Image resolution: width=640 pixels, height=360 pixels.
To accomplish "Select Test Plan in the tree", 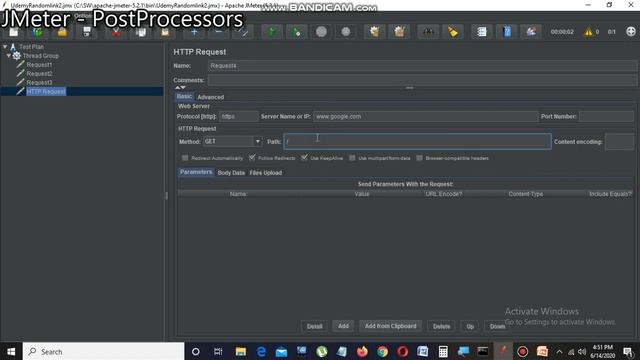I will click(x=31, y=47).
